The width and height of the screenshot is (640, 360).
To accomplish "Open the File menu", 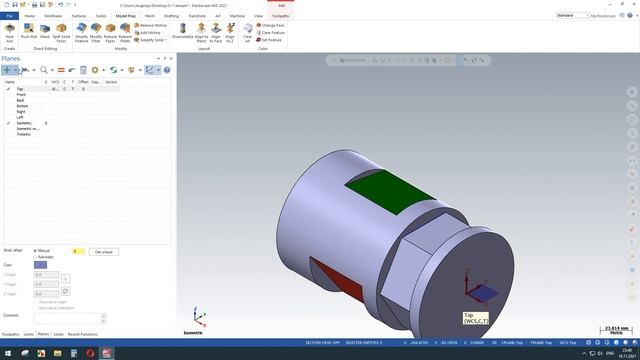I will tap(9, 16).
